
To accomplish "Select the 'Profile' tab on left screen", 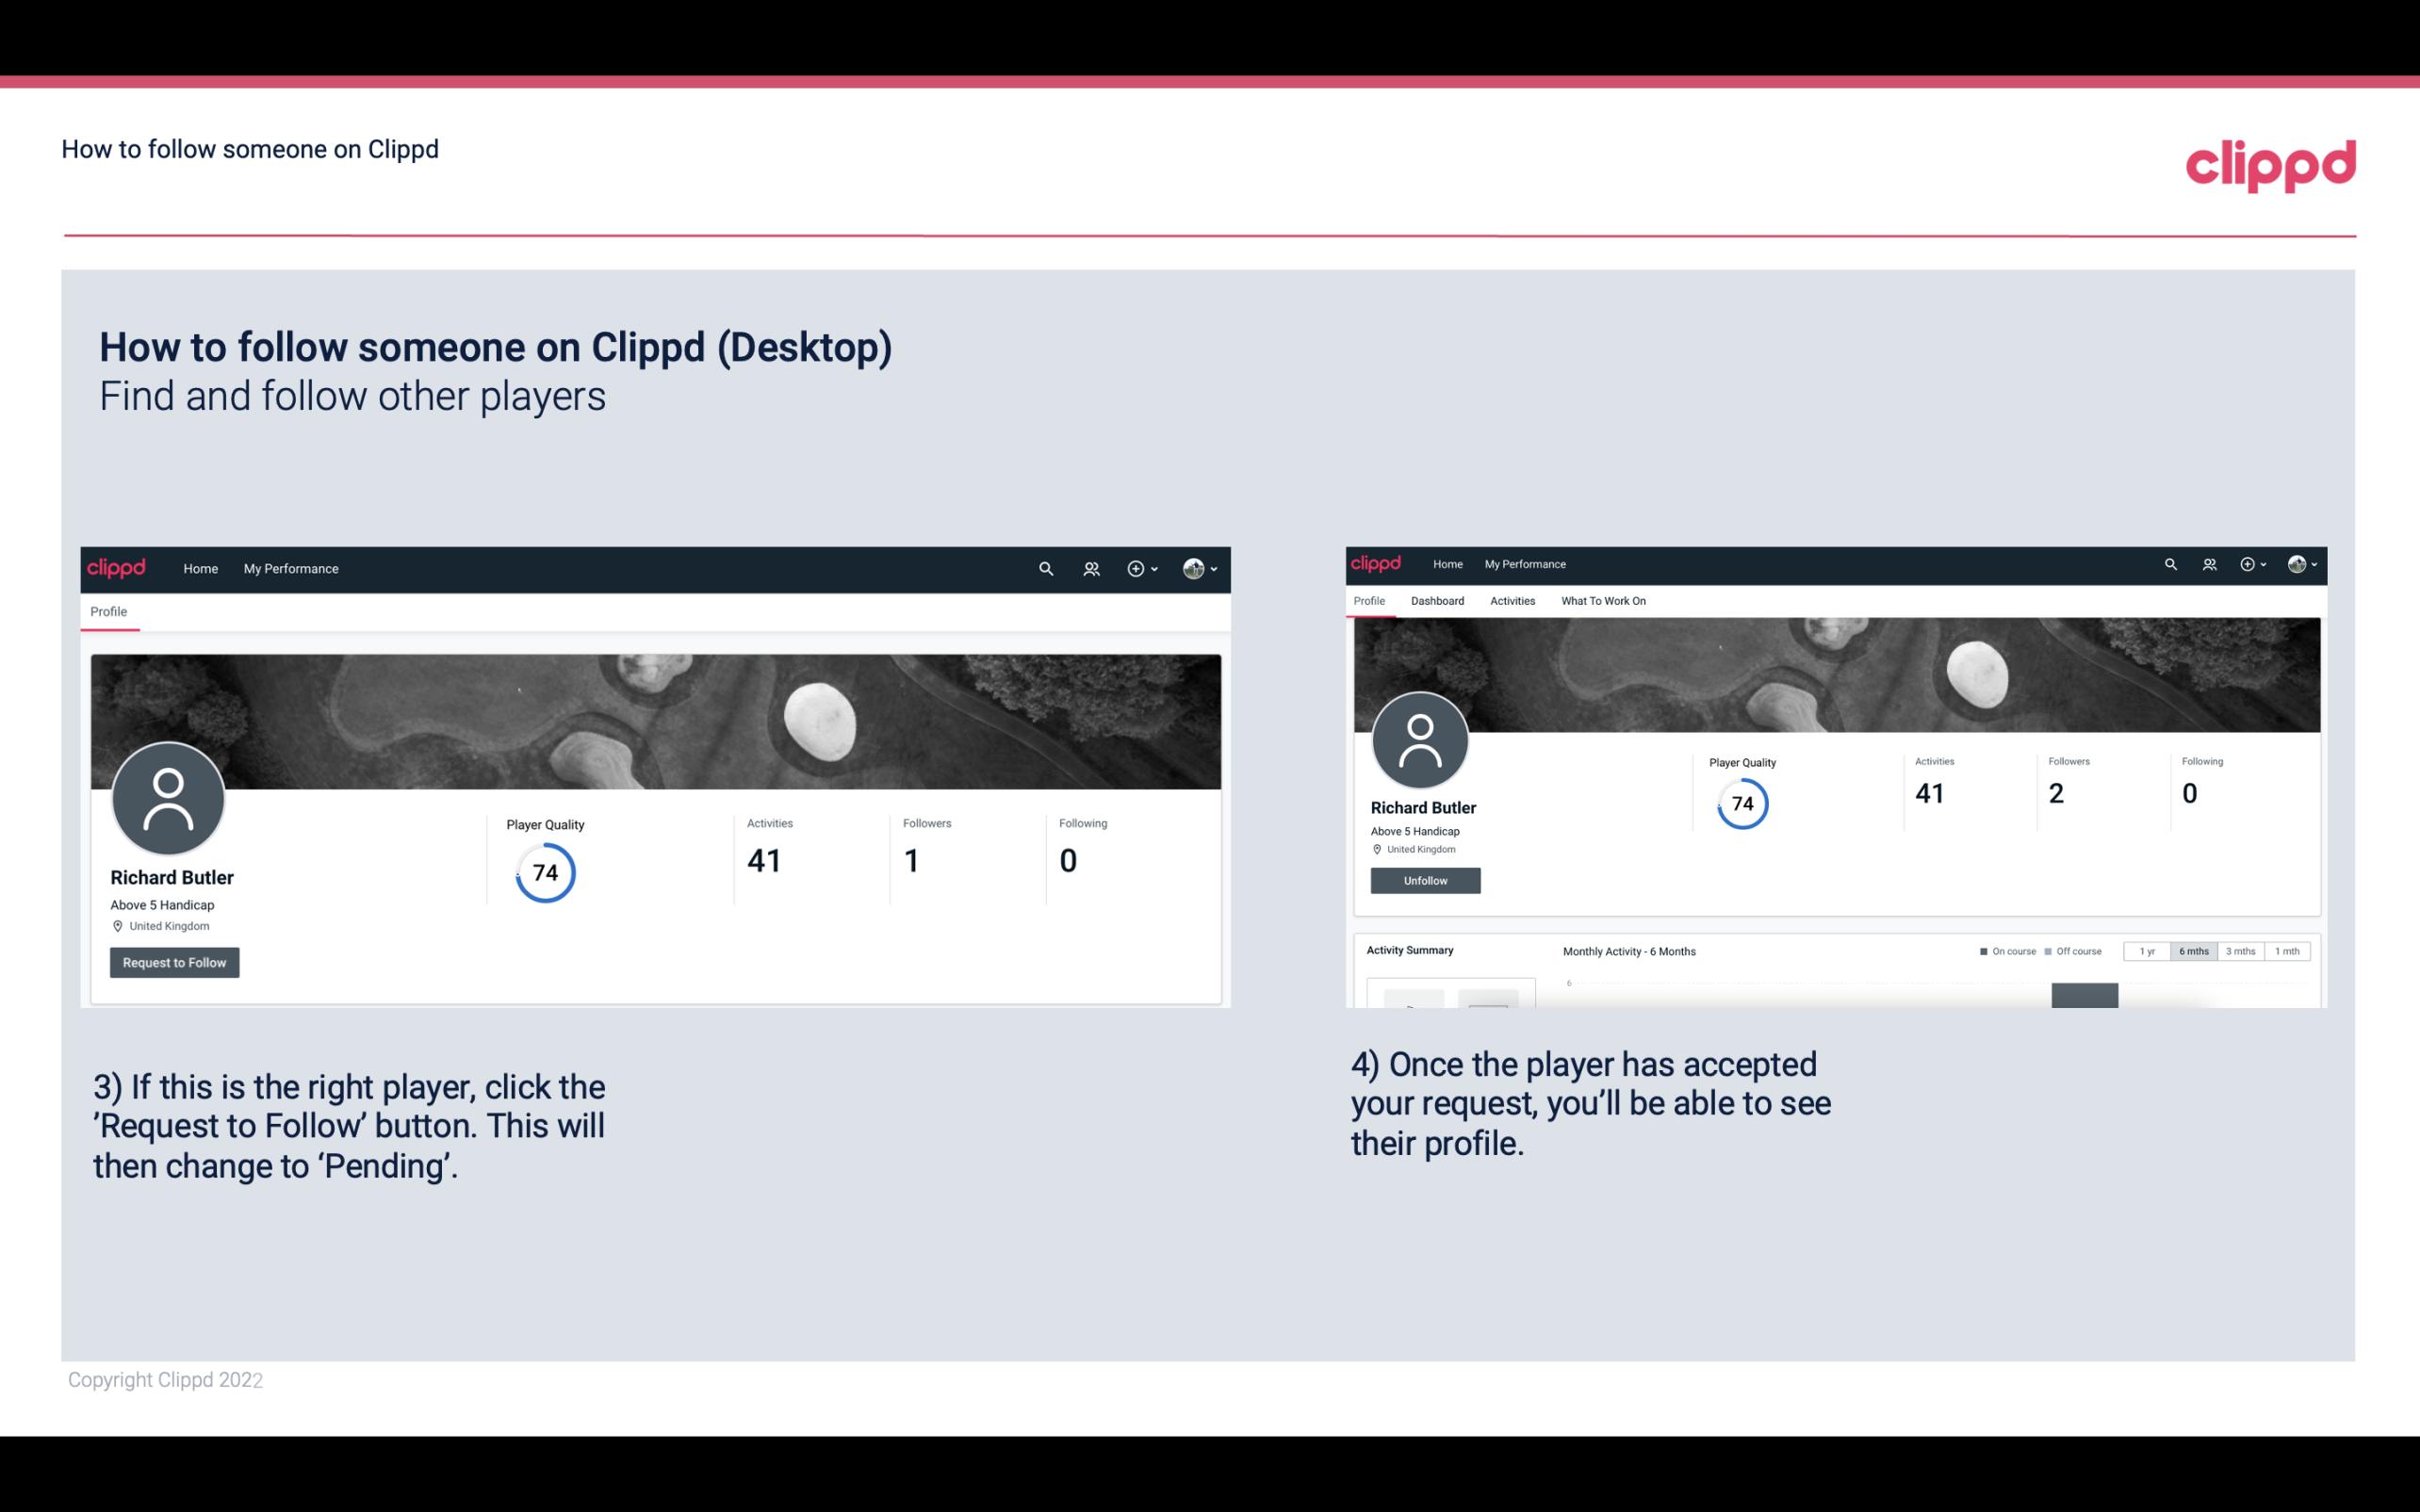I will pyautogui.click(x=106, y=611).
